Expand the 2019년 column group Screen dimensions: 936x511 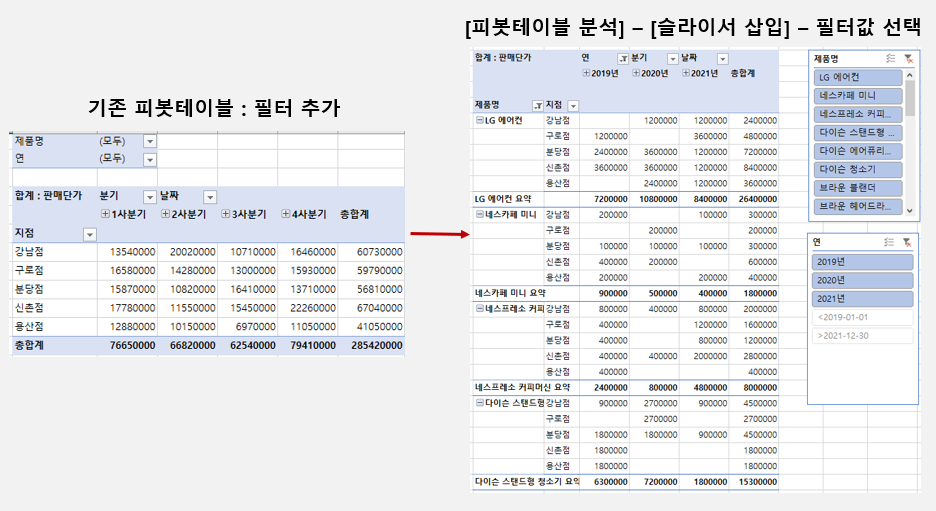[x=586, y=73]
